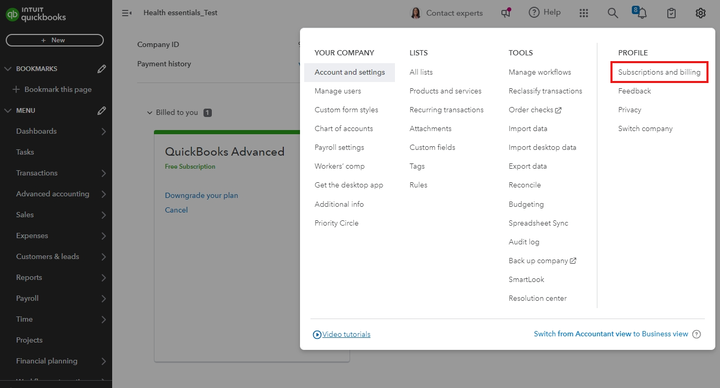This screenshot has width=720, height=388.
Task: Open Resolution center
Action: point(537,298)
